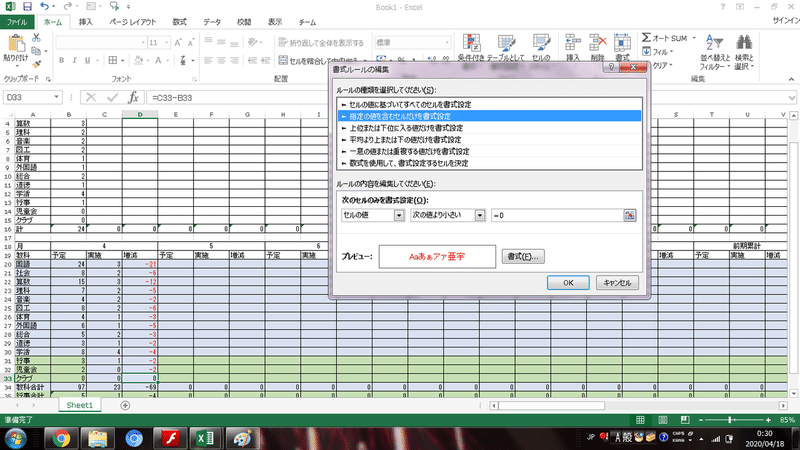This screenshot has width=800, height=450.
Task: Switch to the データ ribbon tab
Action: click(x=212, y=22)
